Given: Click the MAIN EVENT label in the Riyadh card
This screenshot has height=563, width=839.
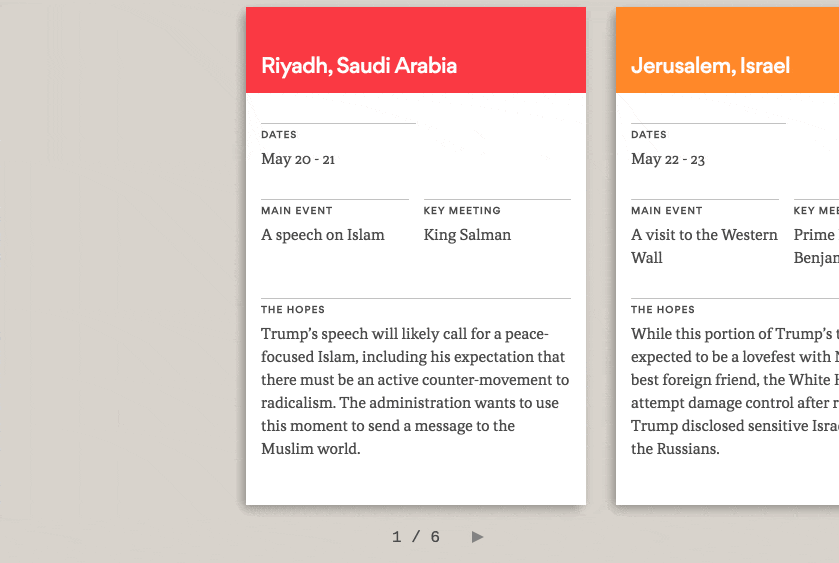Looking at the screenshot, I should [297, 211].
